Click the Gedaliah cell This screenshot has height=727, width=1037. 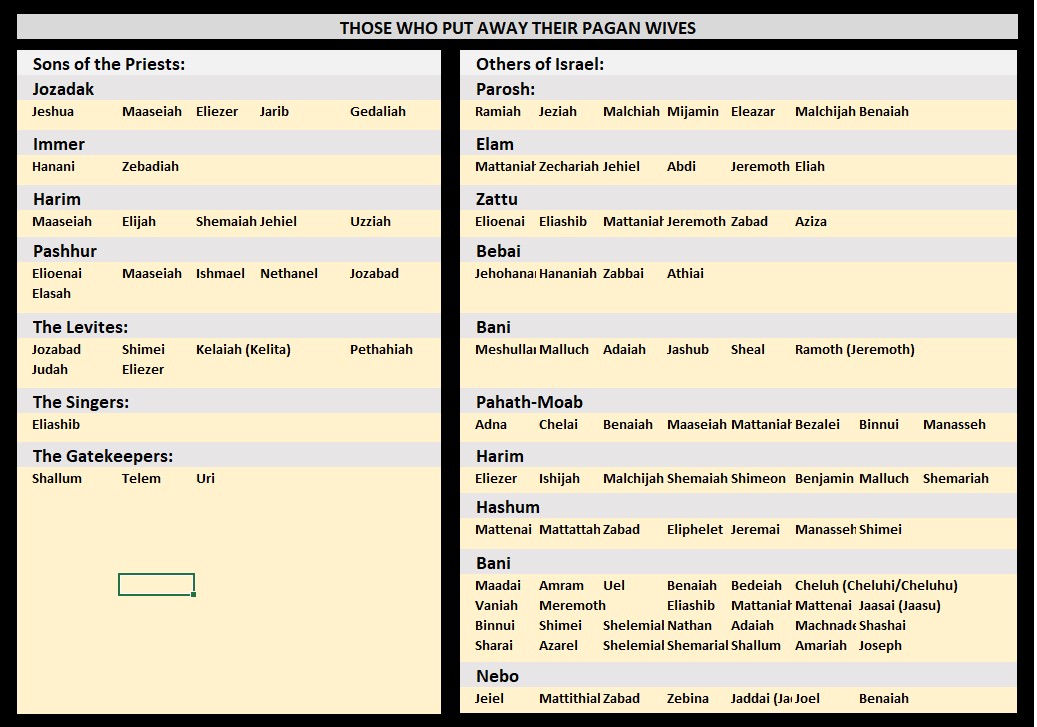pyautogui.click(x=378, y=112)
